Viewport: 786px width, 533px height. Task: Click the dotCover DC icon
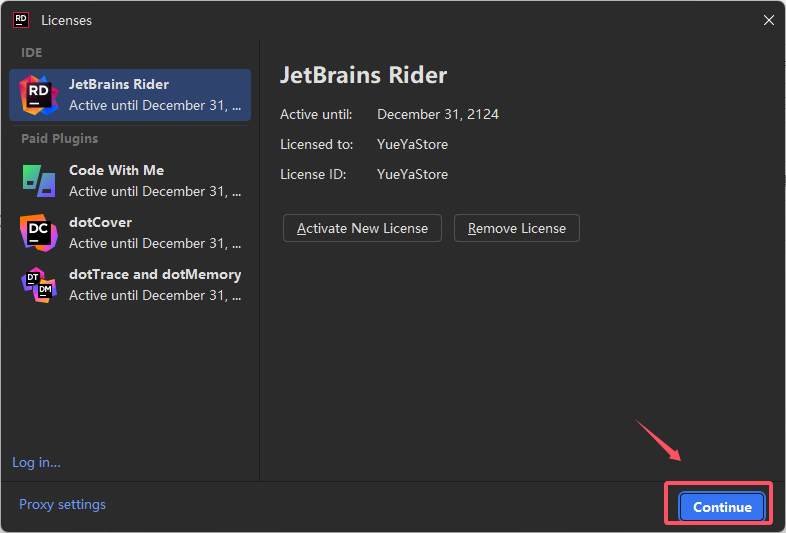[x=39, y=233]
